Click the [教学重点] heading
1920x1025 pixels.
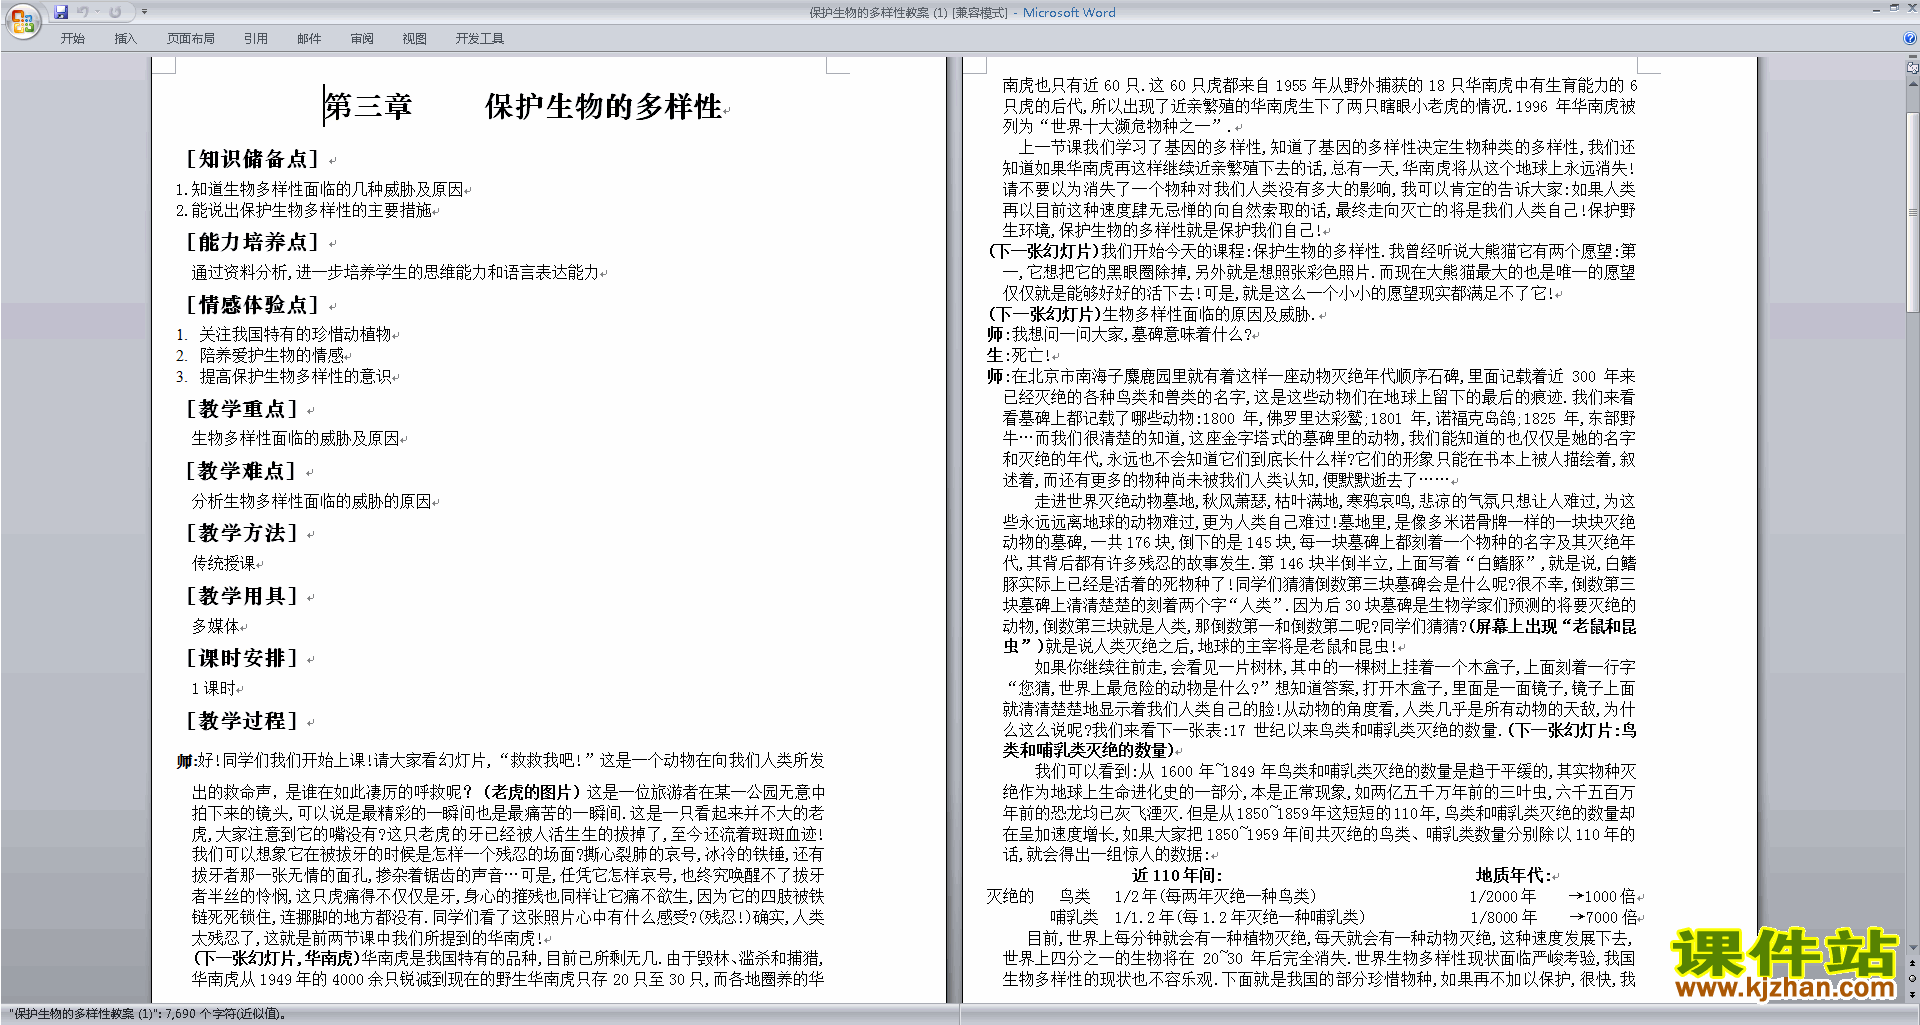click(x=241, y=409)
